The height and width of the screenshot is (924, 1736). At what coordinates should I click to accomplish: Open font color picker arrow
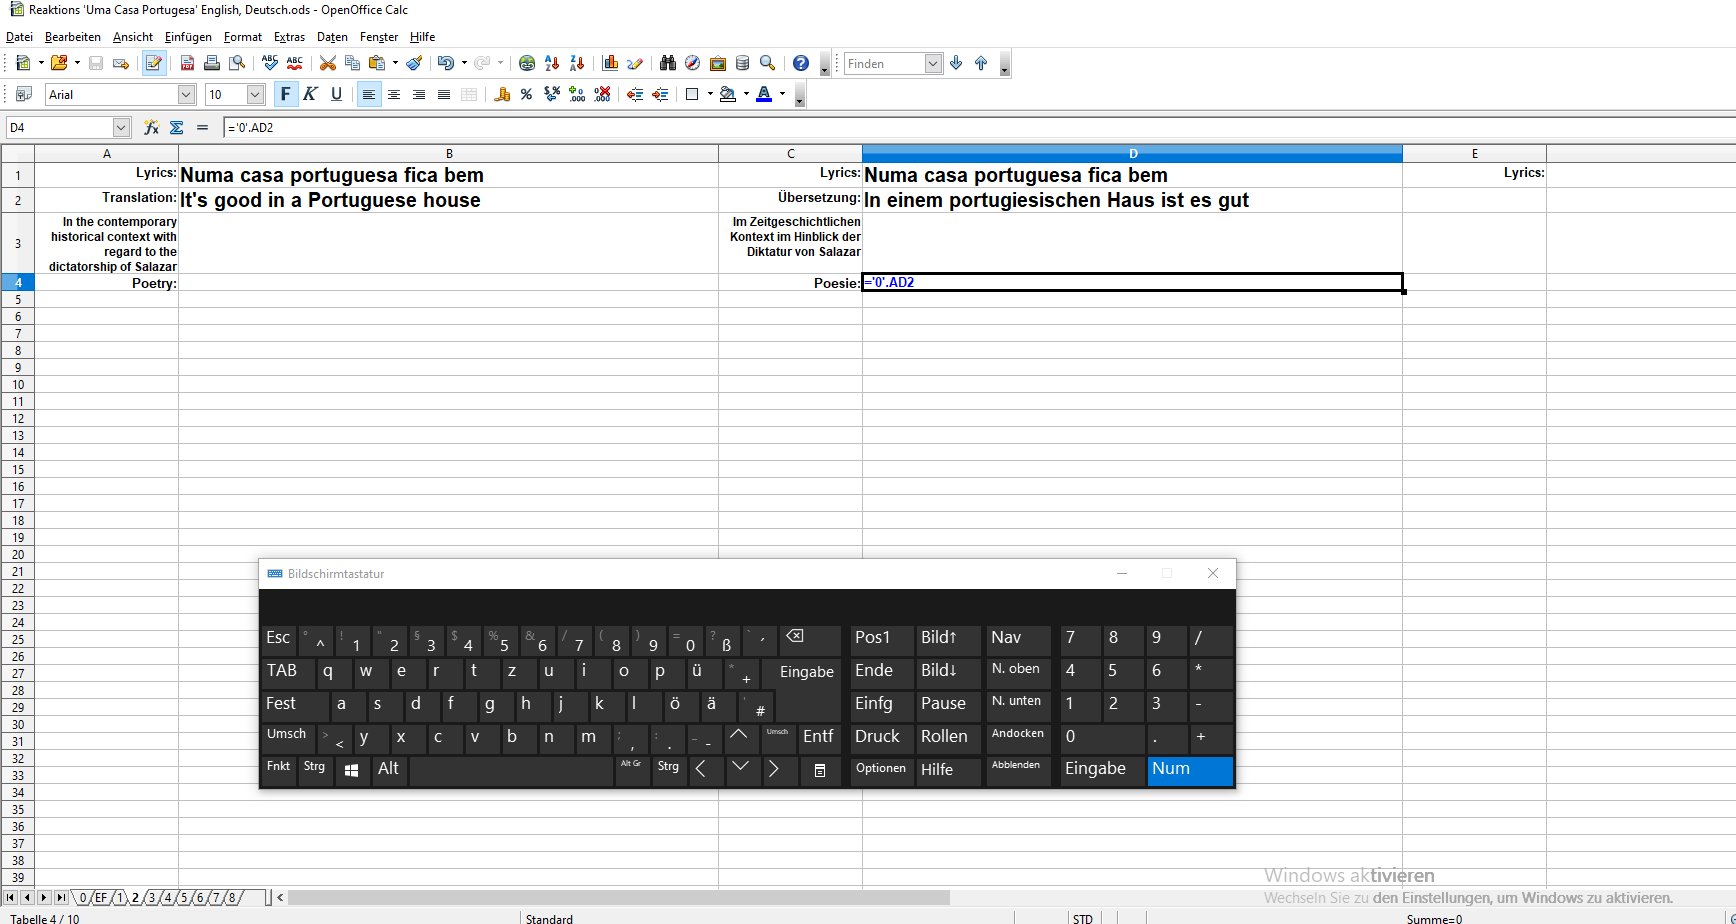click(782, 94)
